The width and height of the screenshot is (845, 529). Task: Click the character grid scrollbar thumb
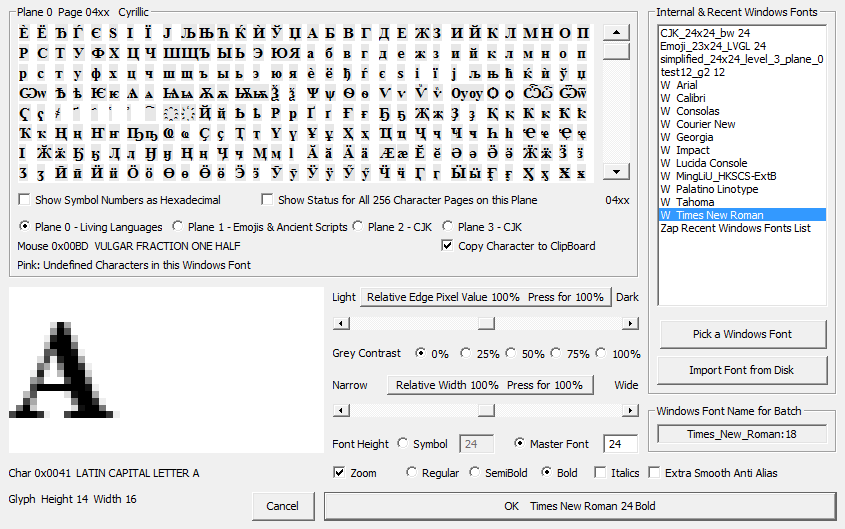(x=616, y=51)
